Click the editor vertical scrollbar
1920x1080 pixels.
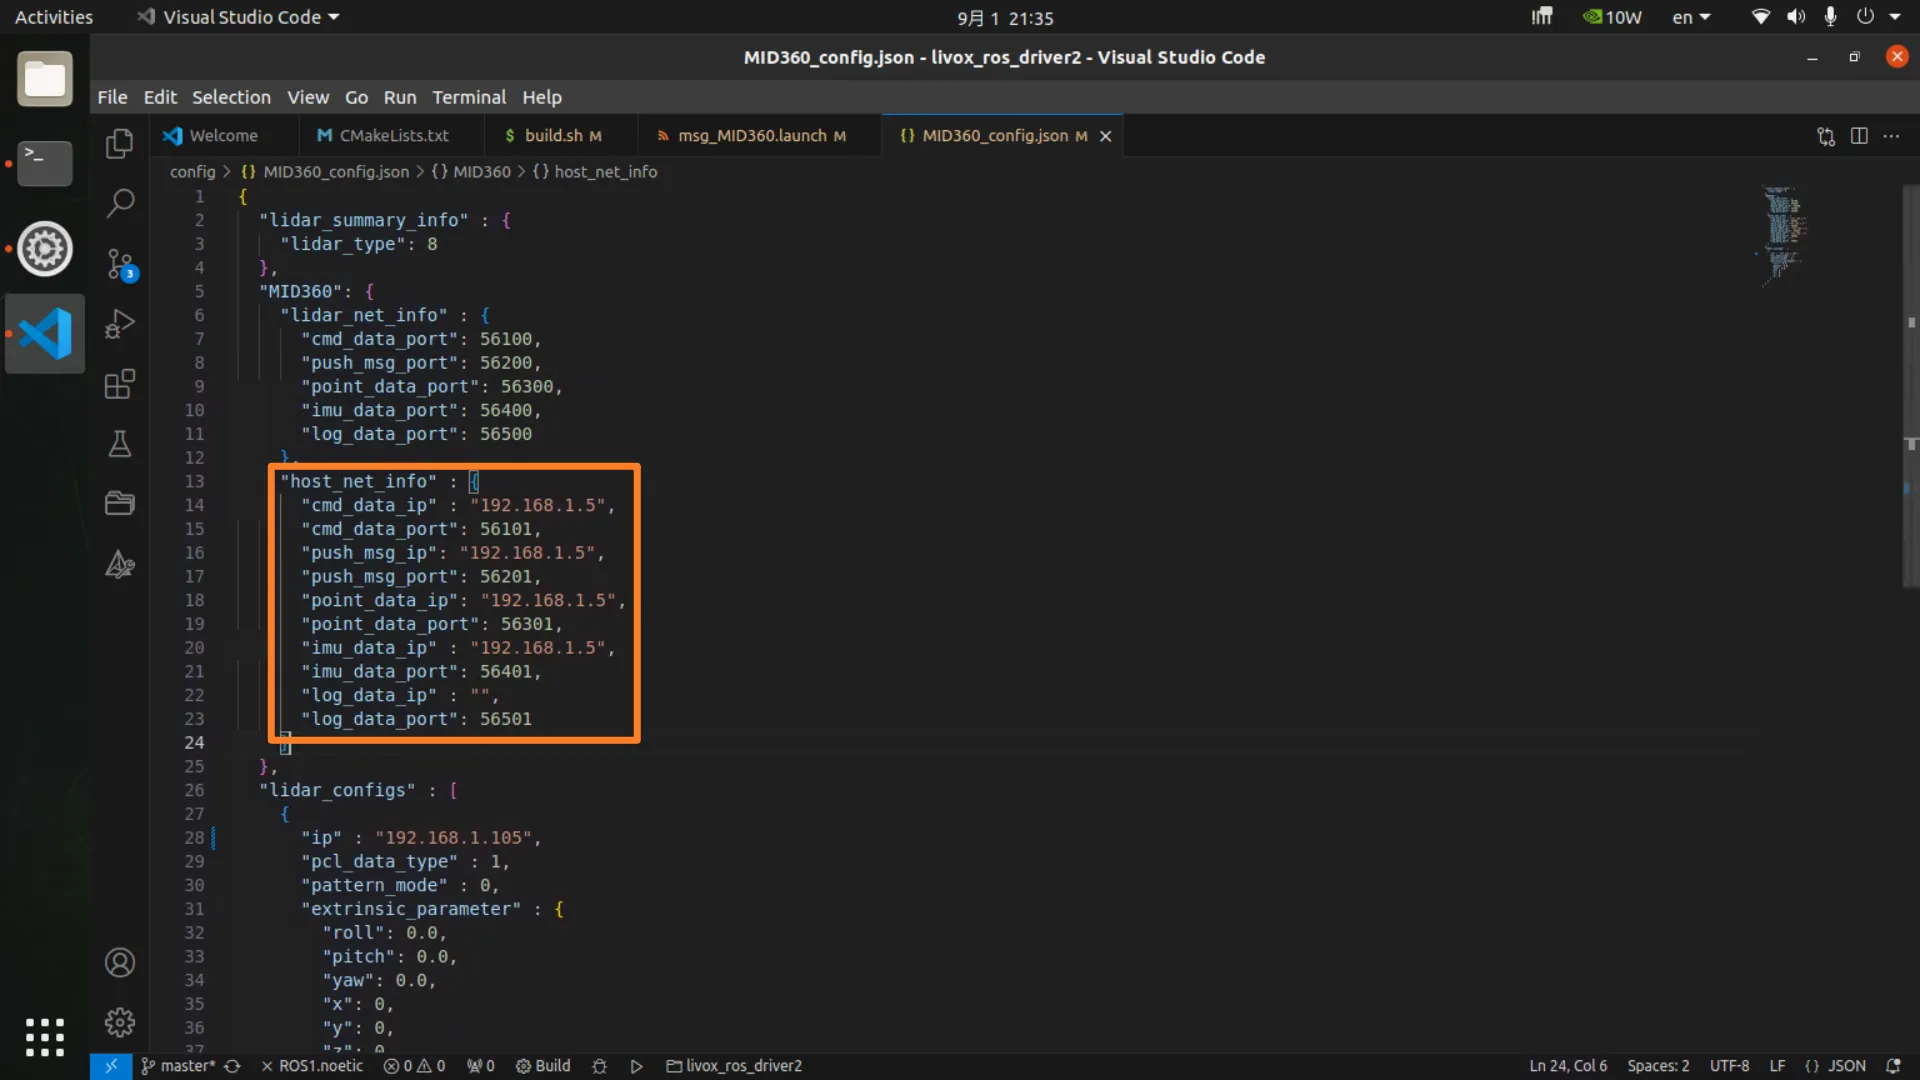1911,386
